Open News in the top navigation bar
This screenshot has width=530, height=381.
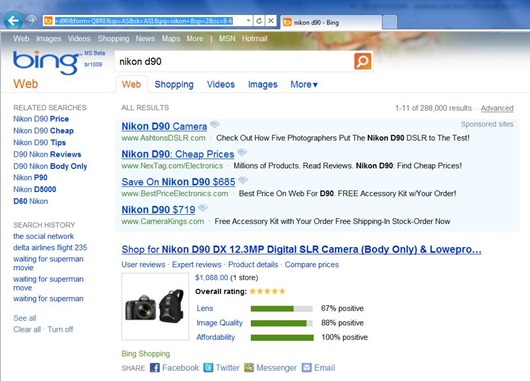click(x=145, y=39)
